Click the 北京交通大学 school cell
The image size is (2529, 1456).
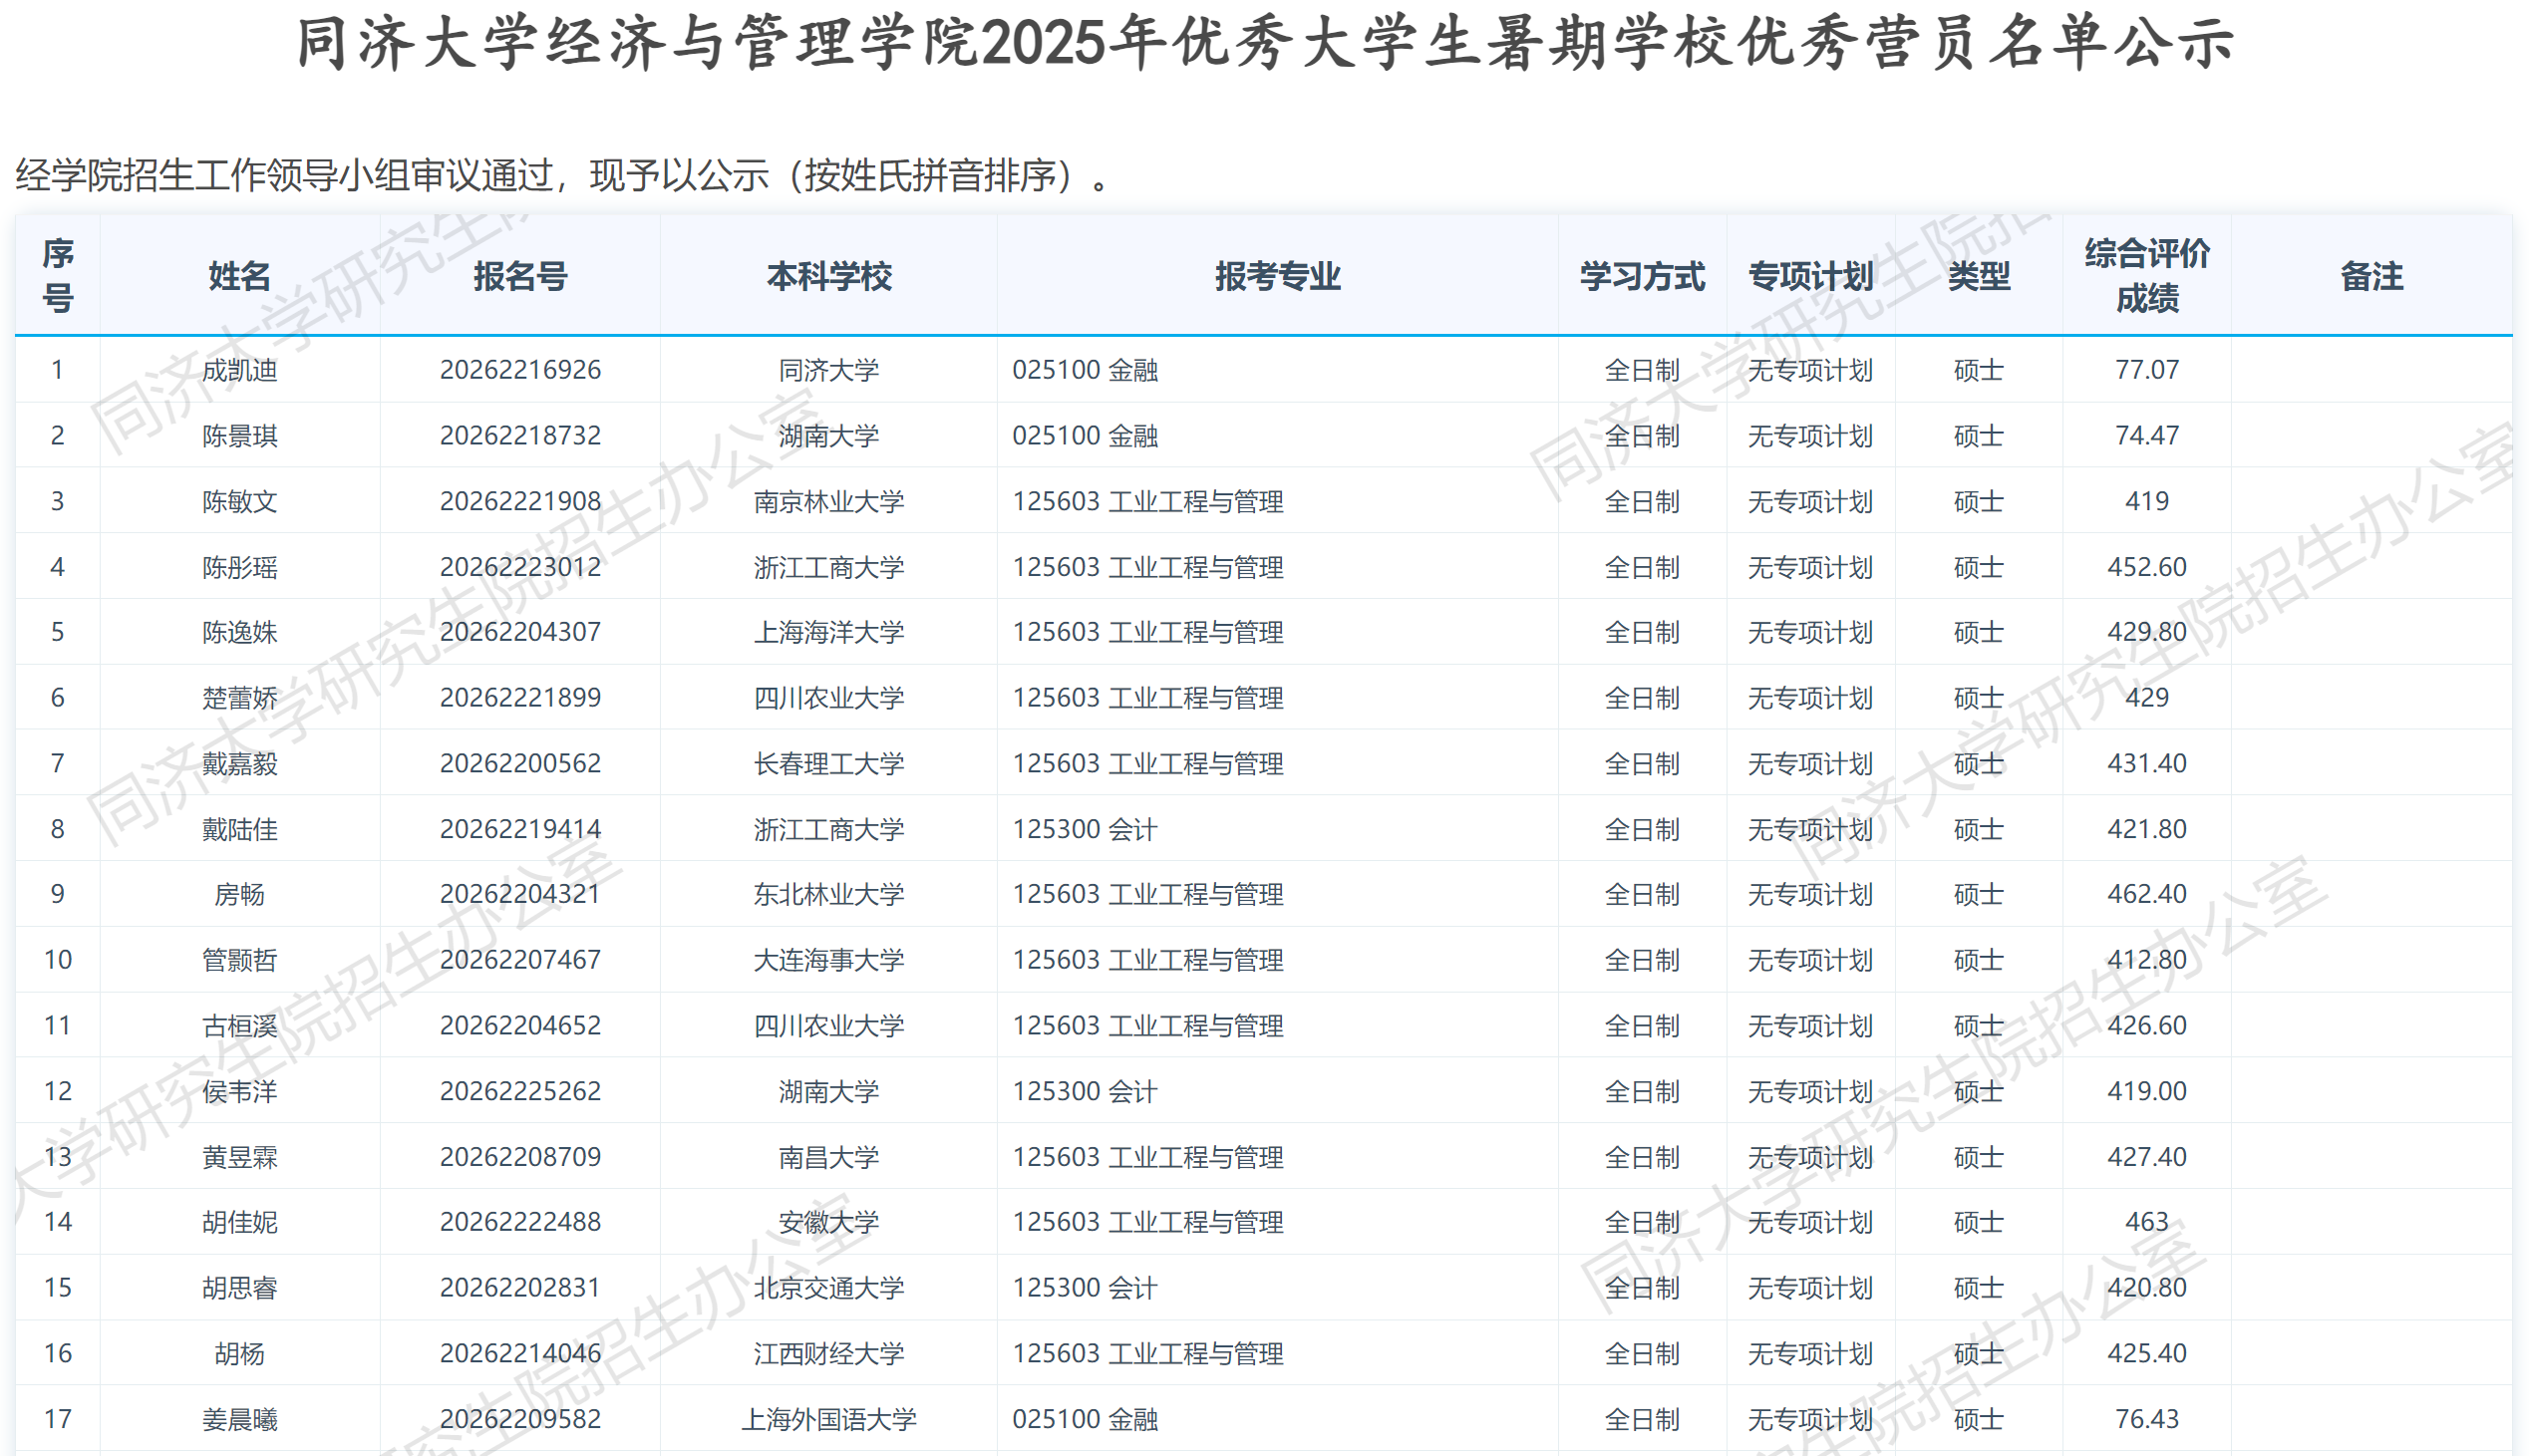829,1288
